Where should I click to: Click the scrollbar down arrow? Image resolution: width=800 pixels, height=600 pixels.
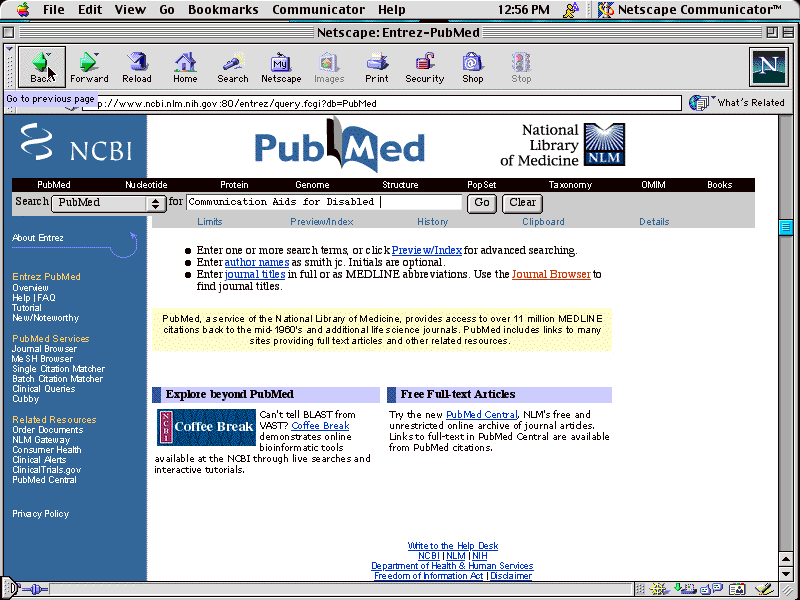(x=786, y=574)
